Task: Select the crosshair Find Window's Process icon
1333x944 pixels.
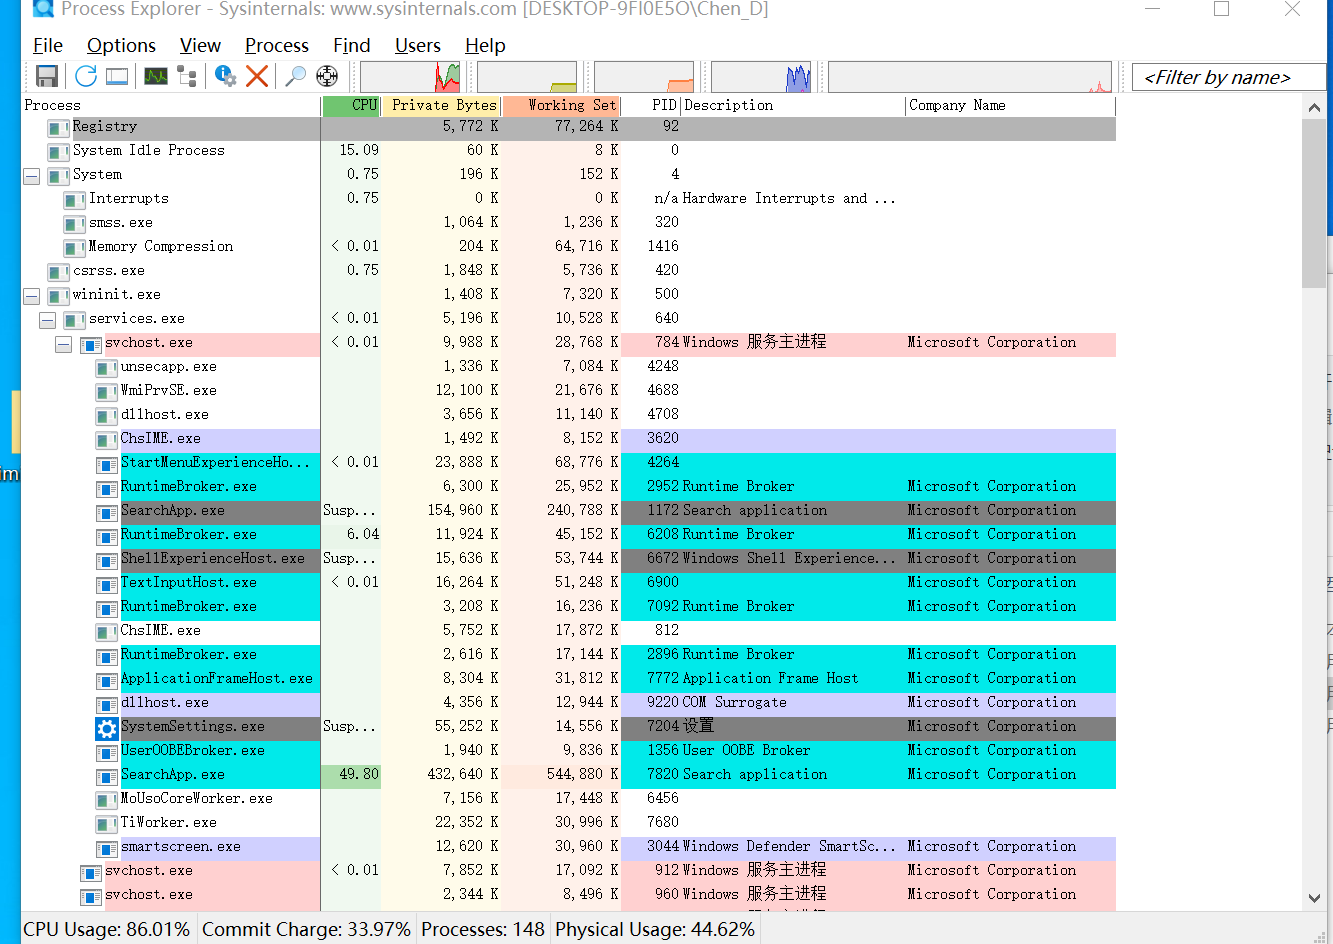Action: click(327, 76)
